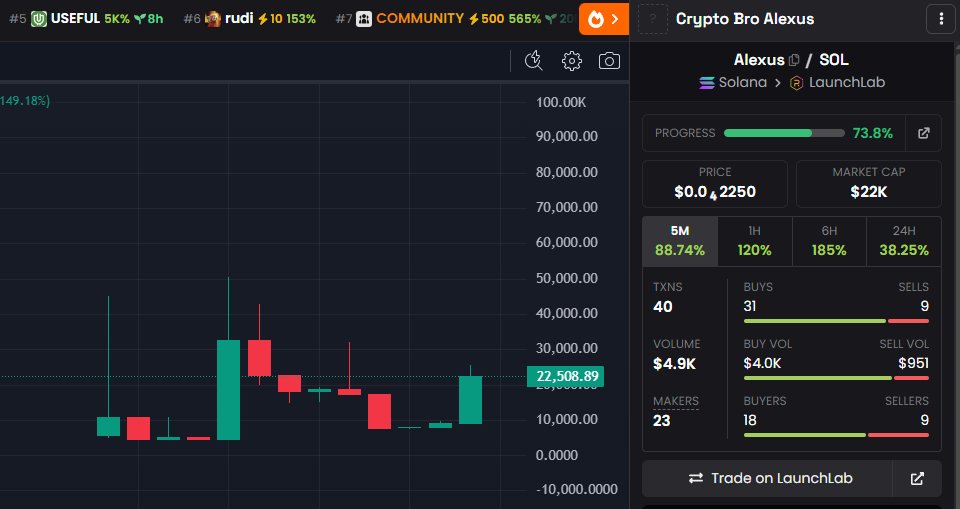This screenshot has width=960, height=509.
Task: Click the 50,000.00 price axis label
Action: (x=566, y=278)
